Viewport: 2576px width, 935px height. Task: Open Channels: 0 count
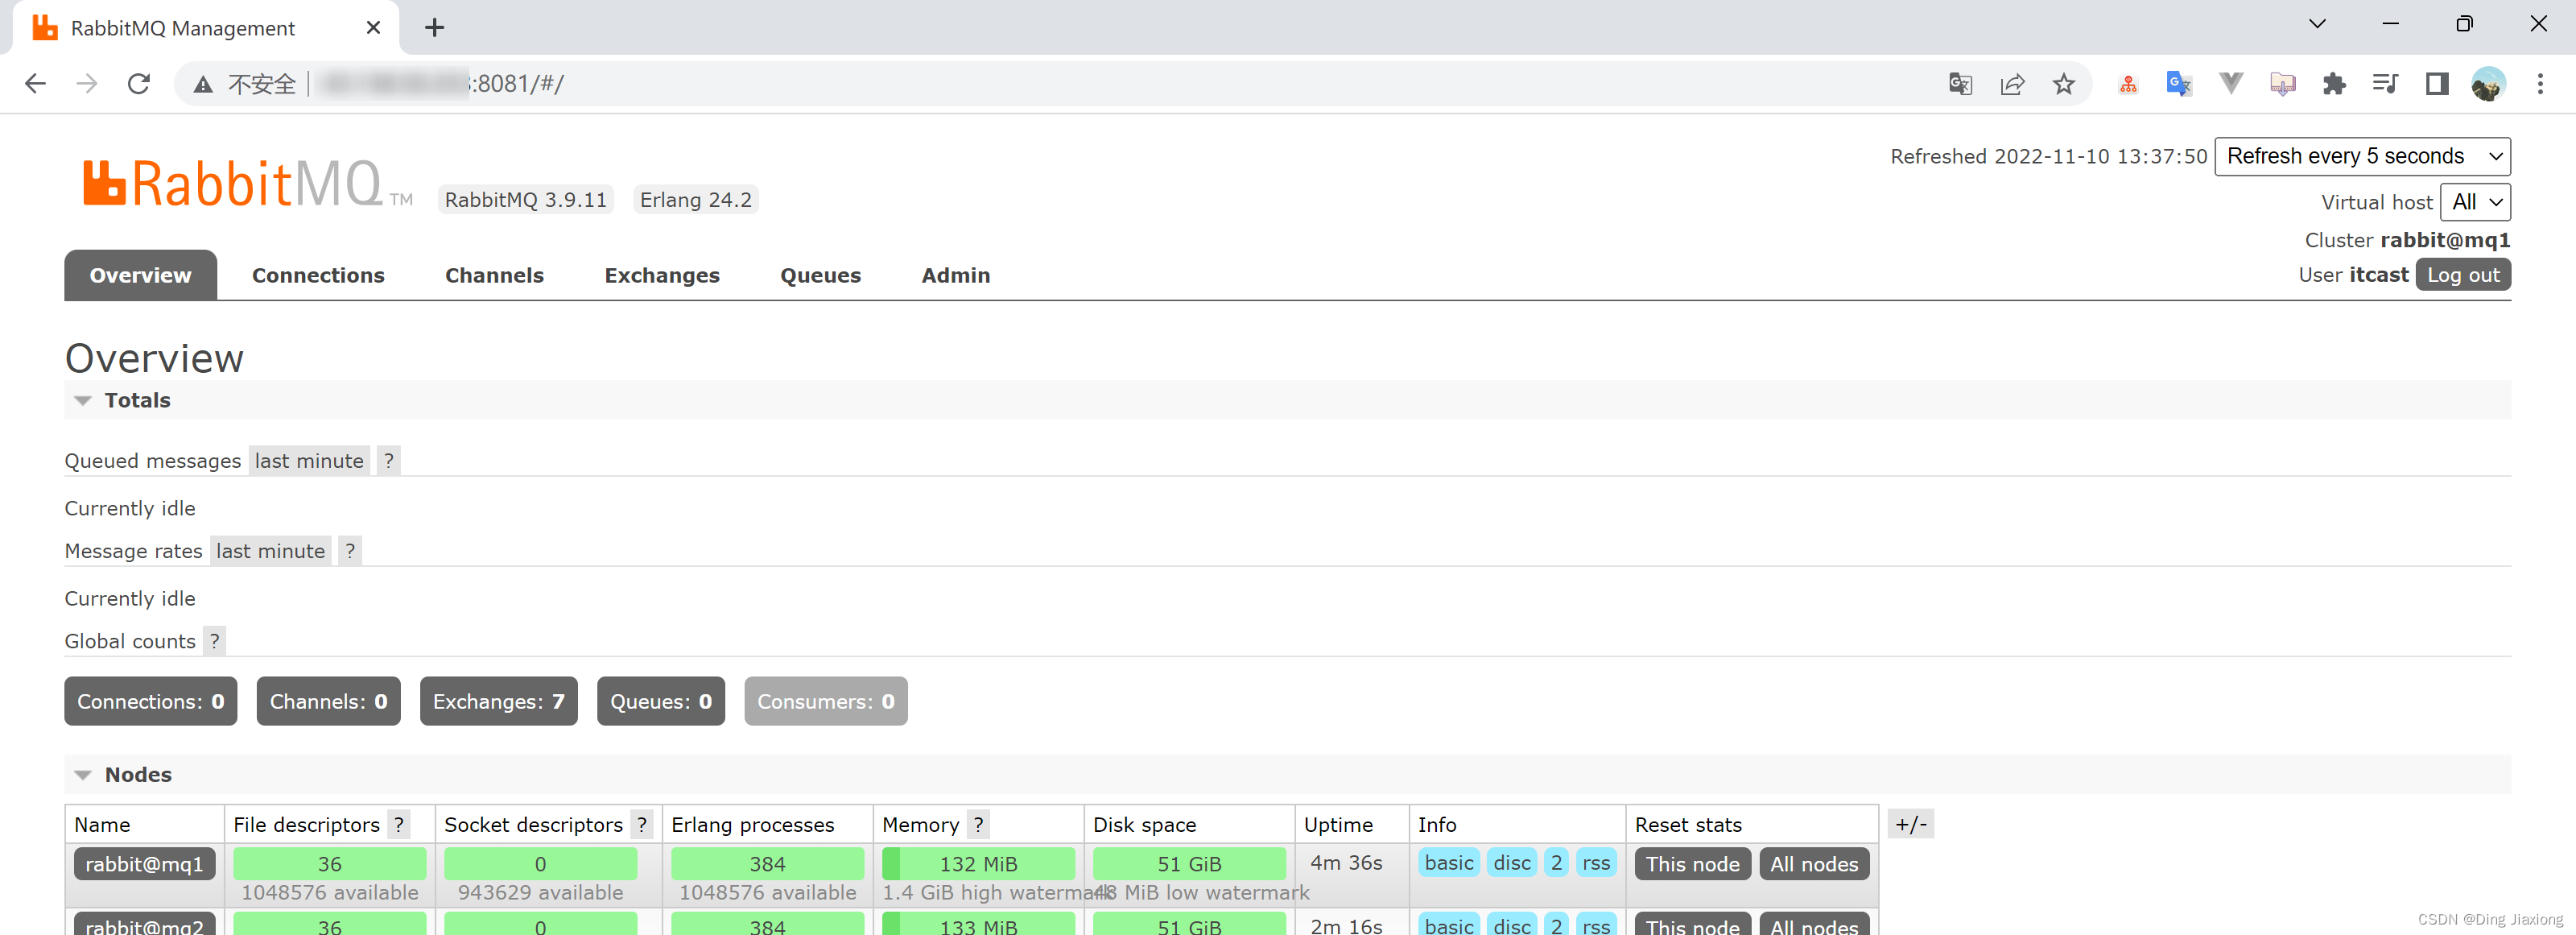click(x=328, y=701)
